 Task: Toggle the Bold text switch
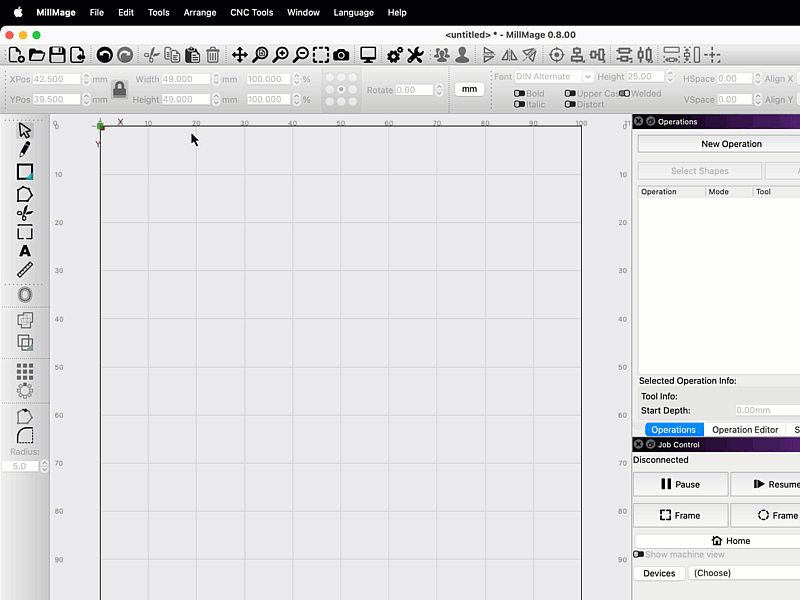click(x=520, y=94)
